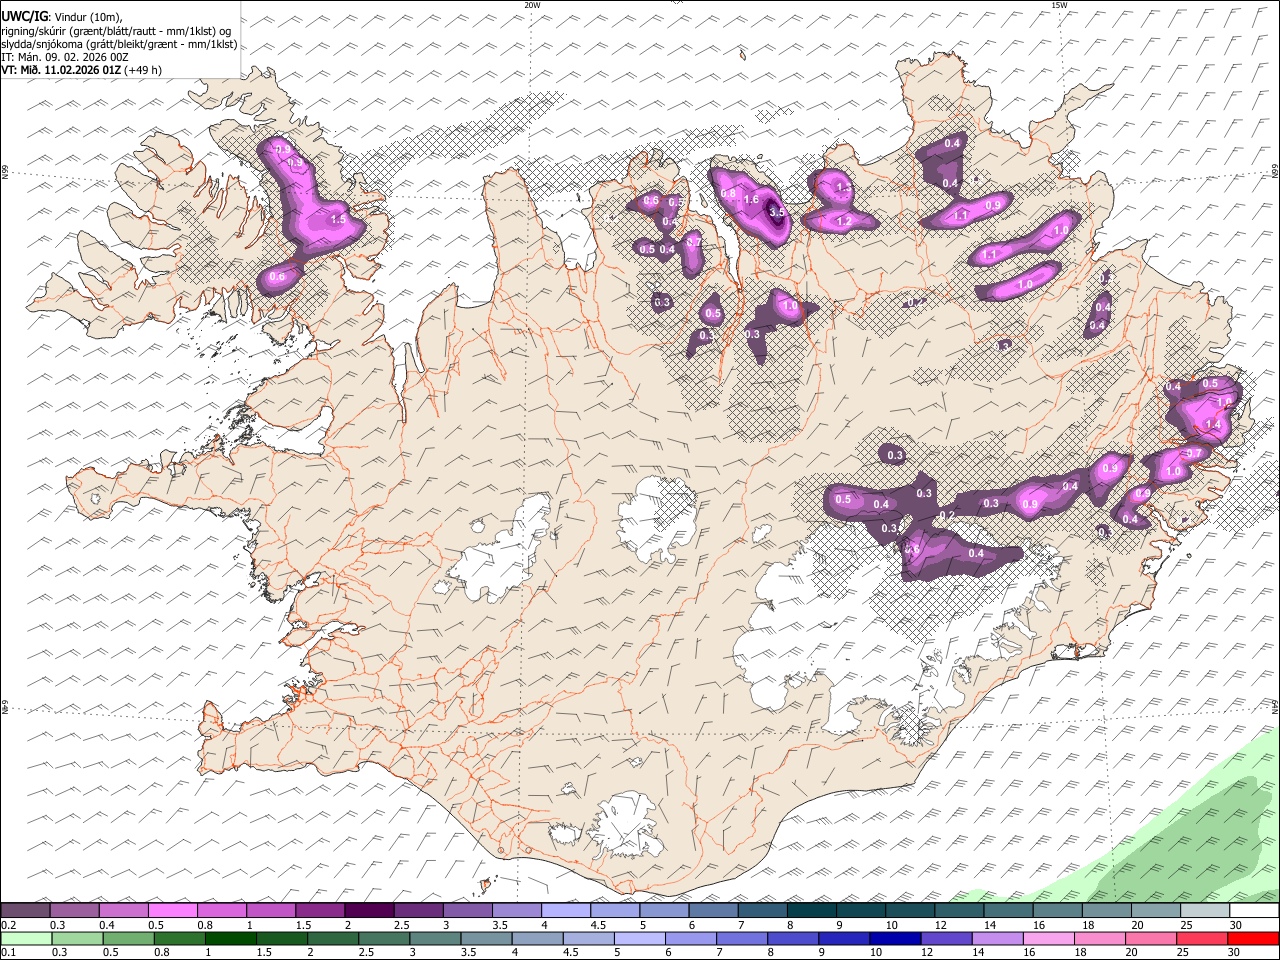Click the 4 pale lavender snow scale swatch
The width and height of the screenshot is (1280, 960).
pos(566,910)
